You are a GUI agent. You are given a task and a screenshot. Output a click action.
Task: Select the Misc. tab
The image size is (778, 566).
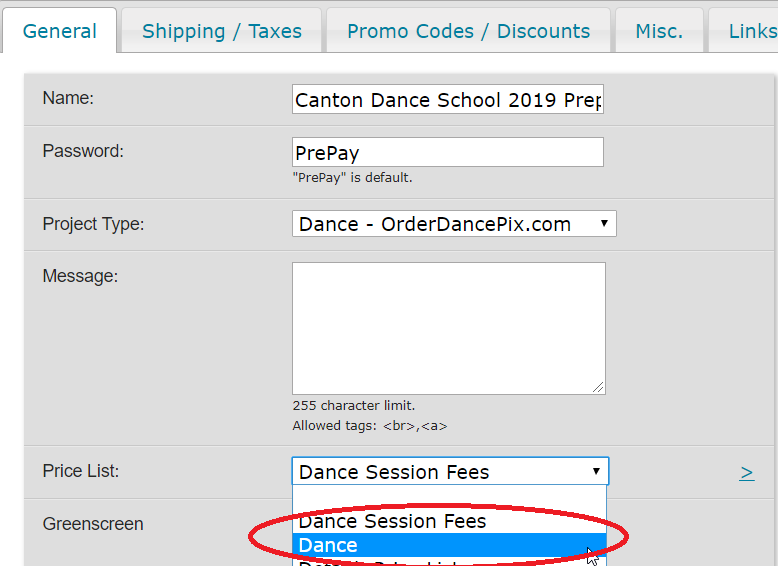point(659,31)
